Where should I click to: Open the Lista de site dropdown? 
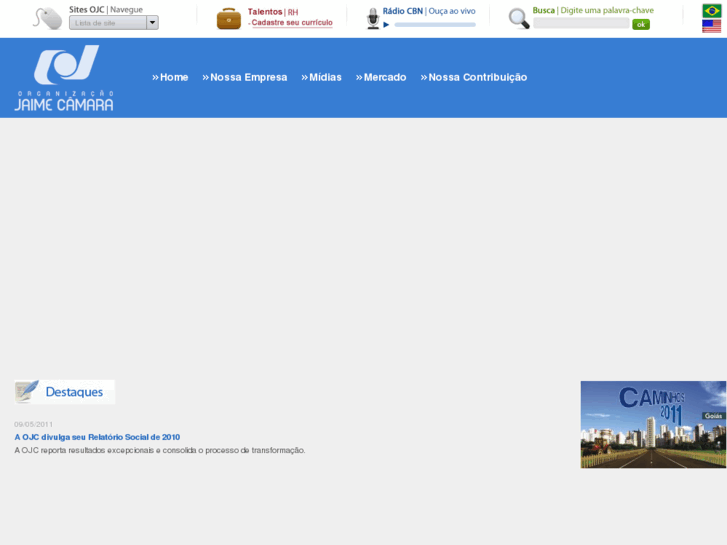[x=114, y=23]
